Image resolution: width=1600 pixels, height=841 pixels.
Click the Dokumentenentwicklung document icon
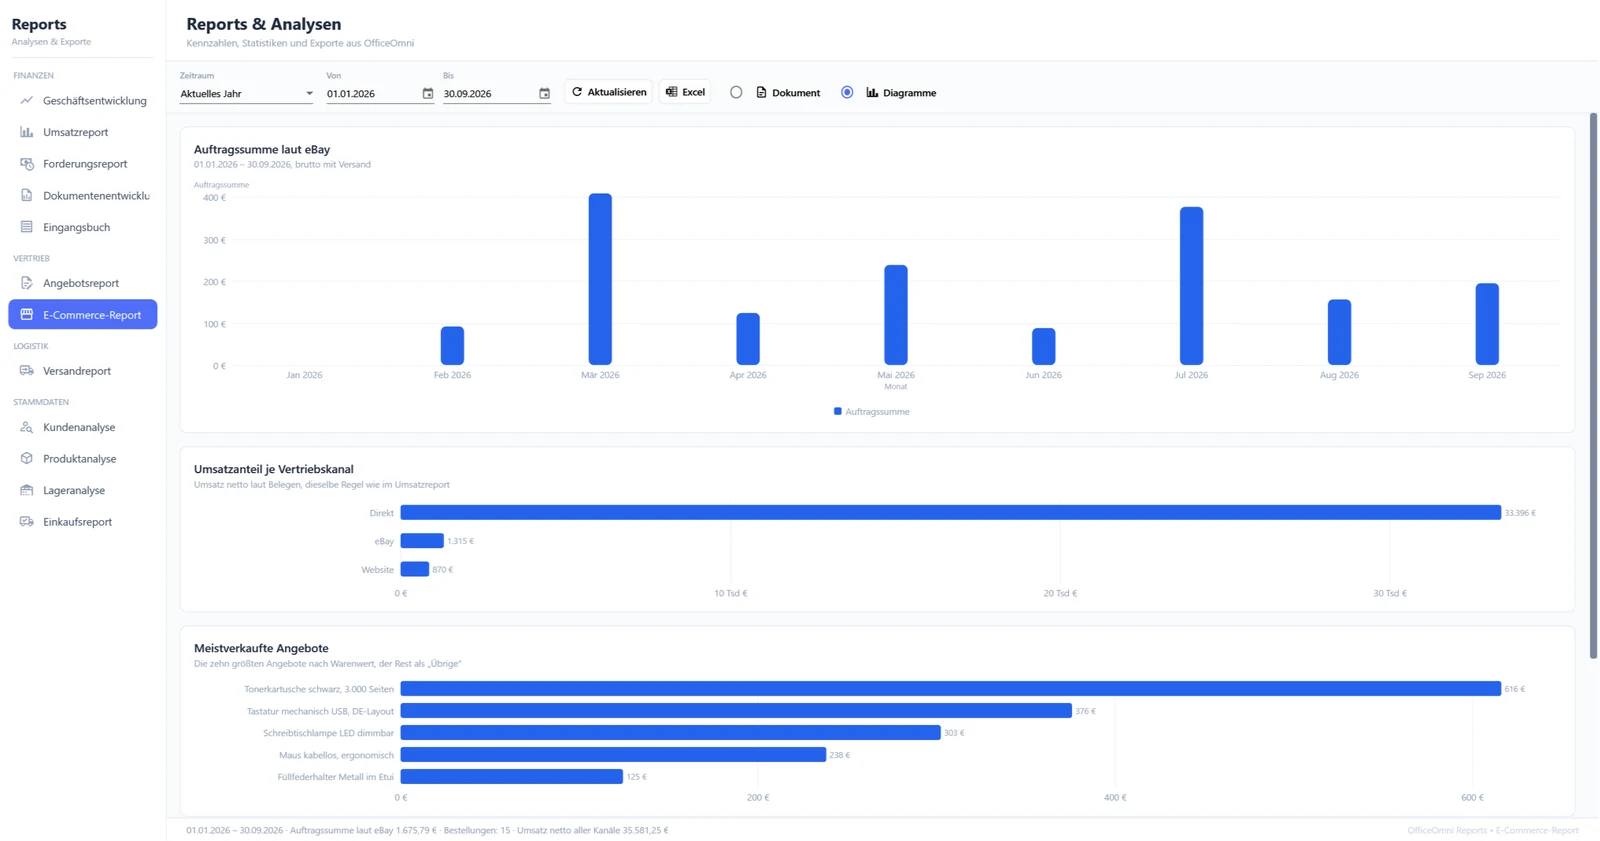[x=27, y=195]
